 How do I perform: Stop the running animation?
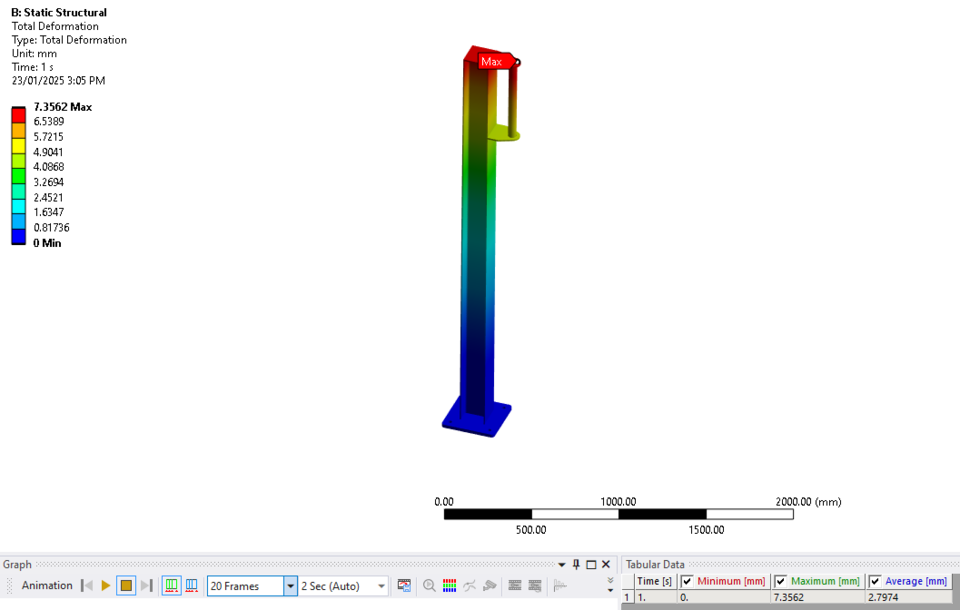pyautogui.click(x=125, y=585)
